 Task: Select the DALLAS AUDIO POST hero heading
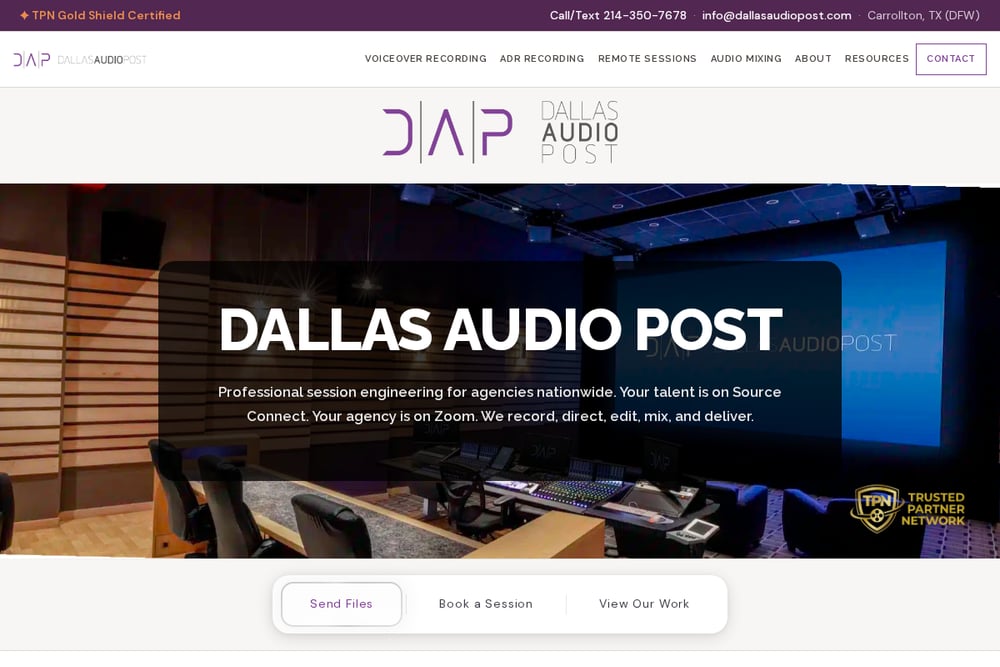point(501,329)
